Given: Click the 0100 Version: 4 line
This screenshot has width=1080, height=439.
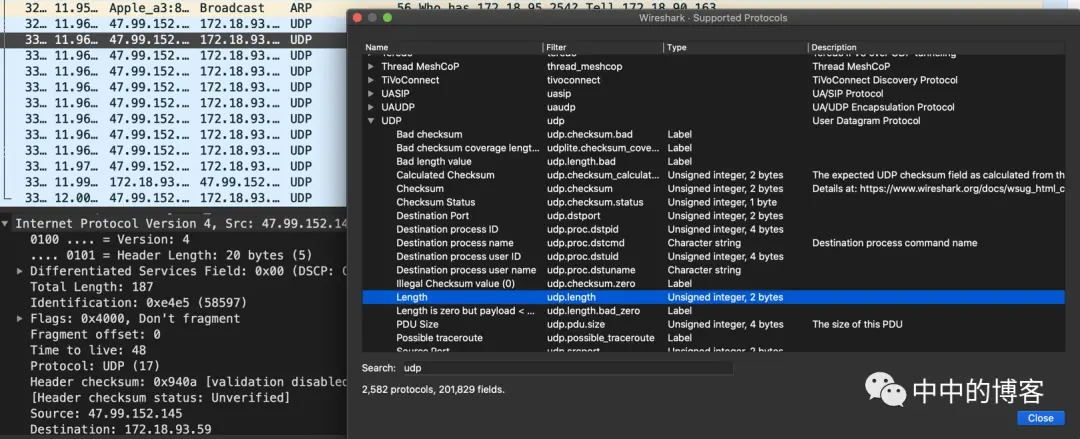Looking at the screenshot, I should pyautogui.click(x=110, y=240).
